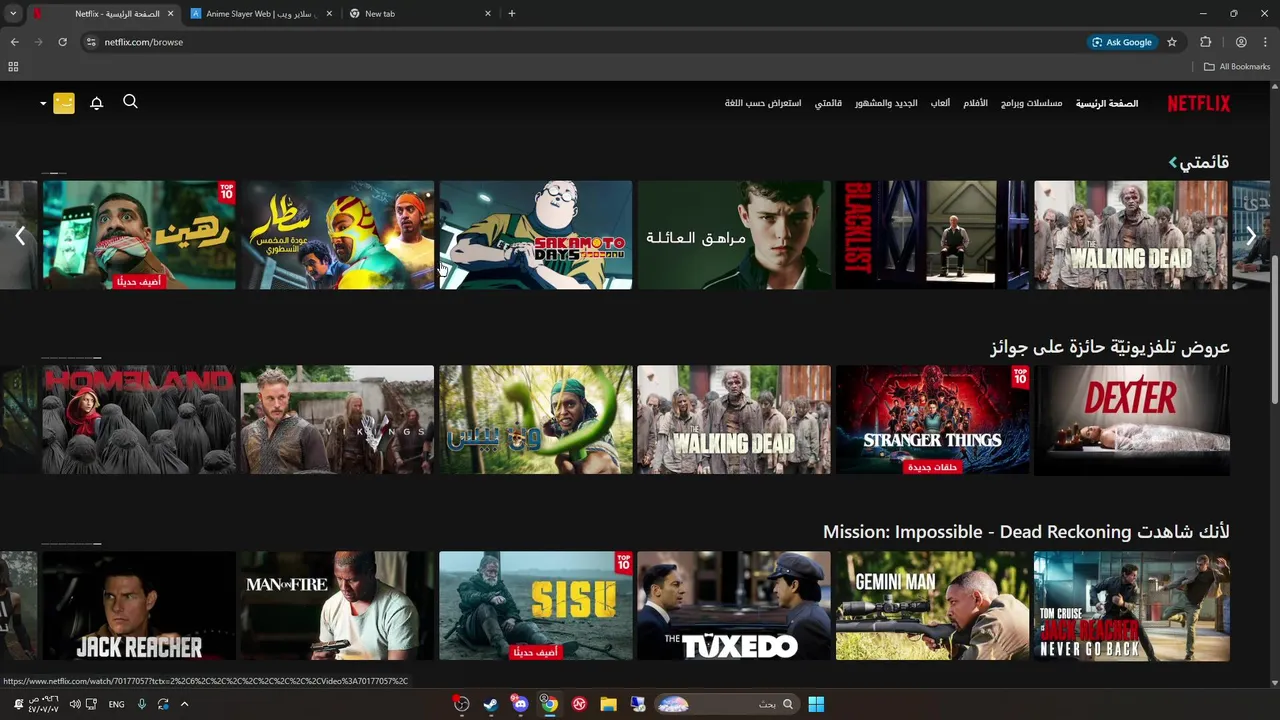
Task: Open the Chrome three-dot menu
Action: tap(1266, 42)
